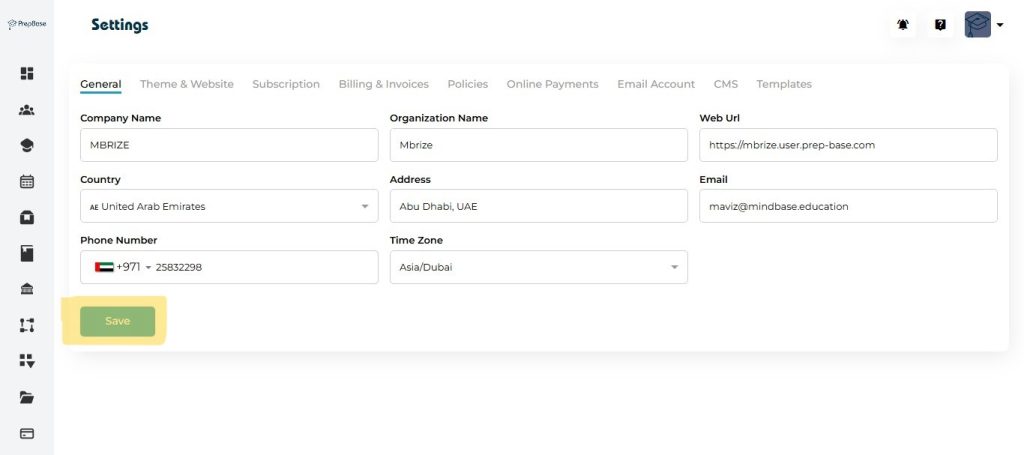Click the folder icon in sidebar

click(x=27, y=398)
